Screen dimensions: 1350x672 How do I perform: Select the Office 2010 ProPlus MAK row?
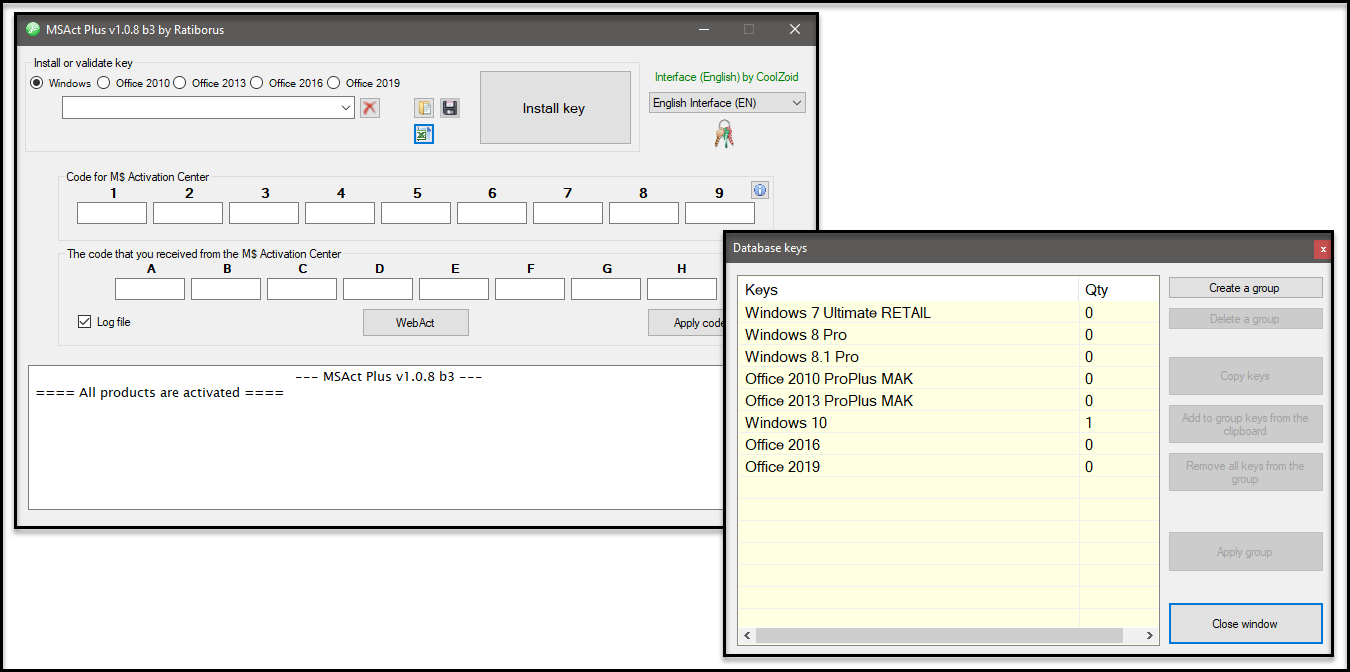point(948,379)
